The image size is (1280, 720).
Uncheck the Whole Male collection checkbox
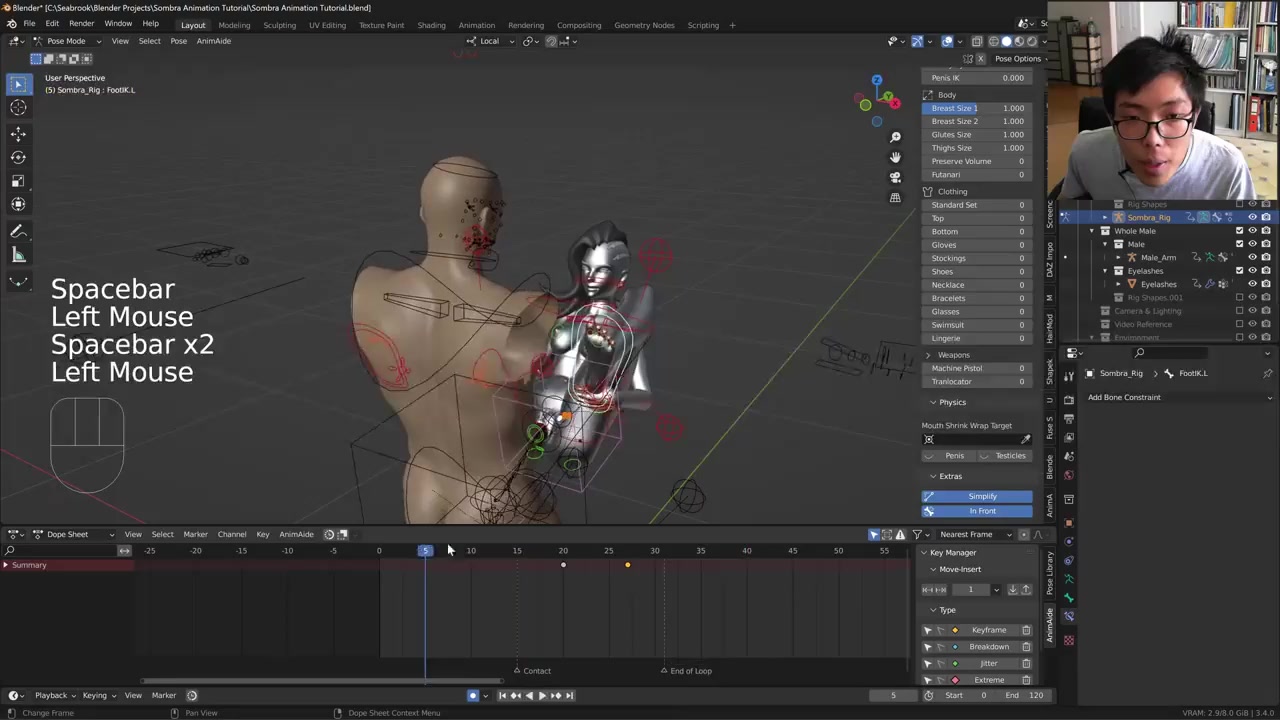(x=1239, y=231)
